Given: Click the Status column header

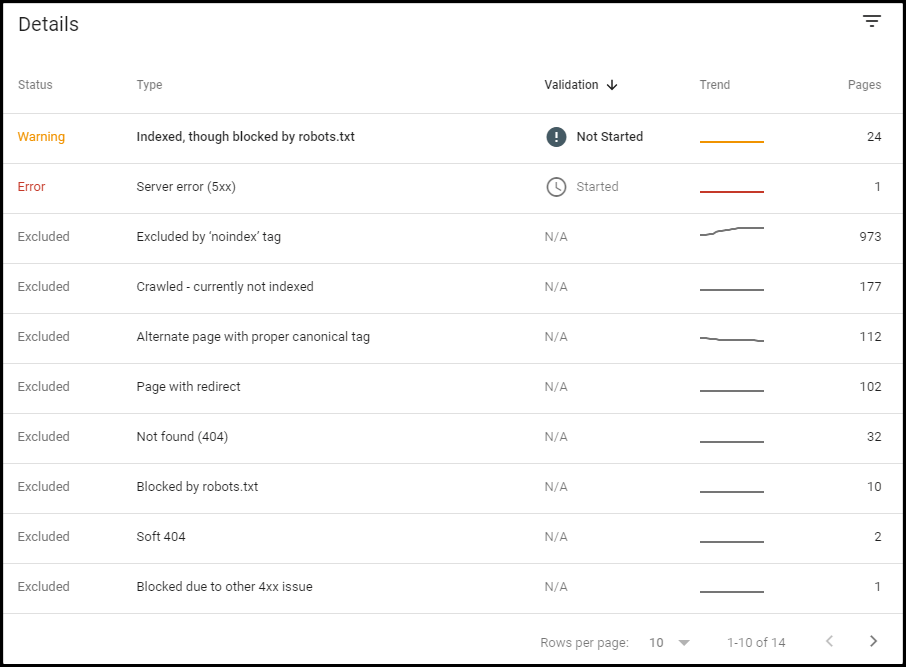Looking at the screenshot, I should click(34, 85).
